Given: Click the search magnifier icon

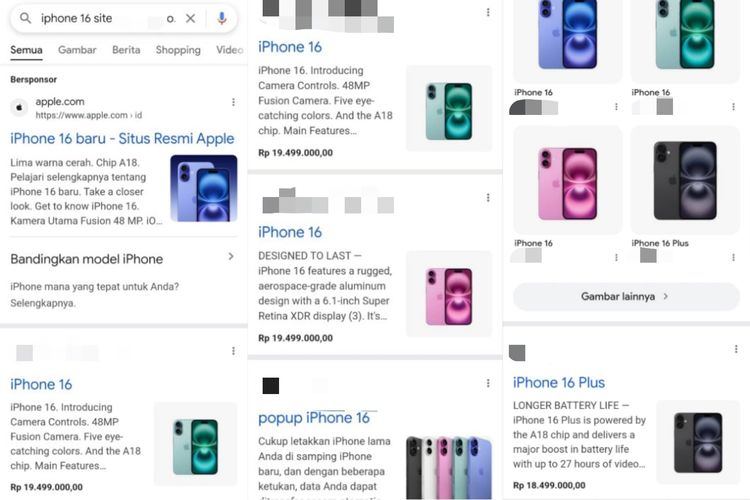Looking at the screenshot, I should point(25,18).
